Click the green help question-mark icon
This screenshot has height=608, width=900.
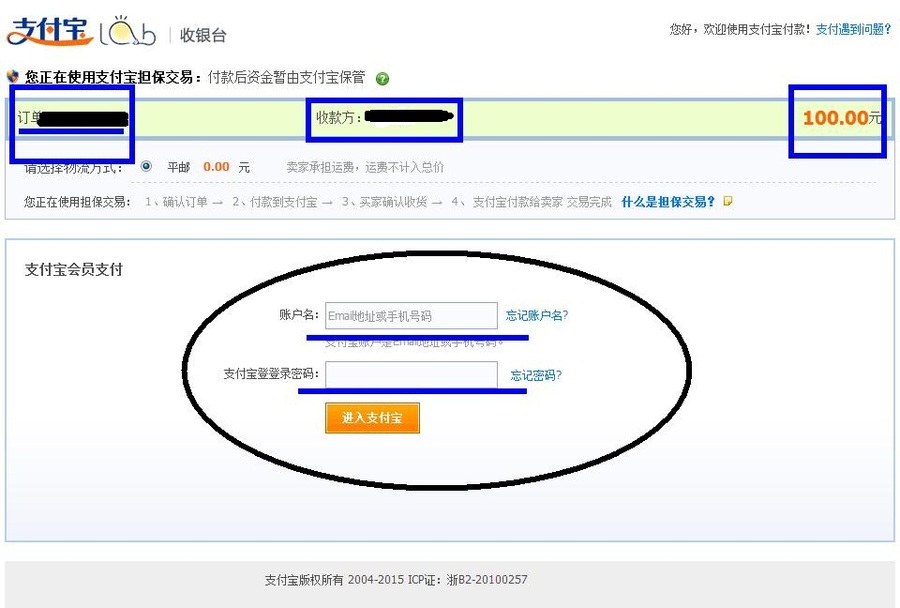point(382,79)
